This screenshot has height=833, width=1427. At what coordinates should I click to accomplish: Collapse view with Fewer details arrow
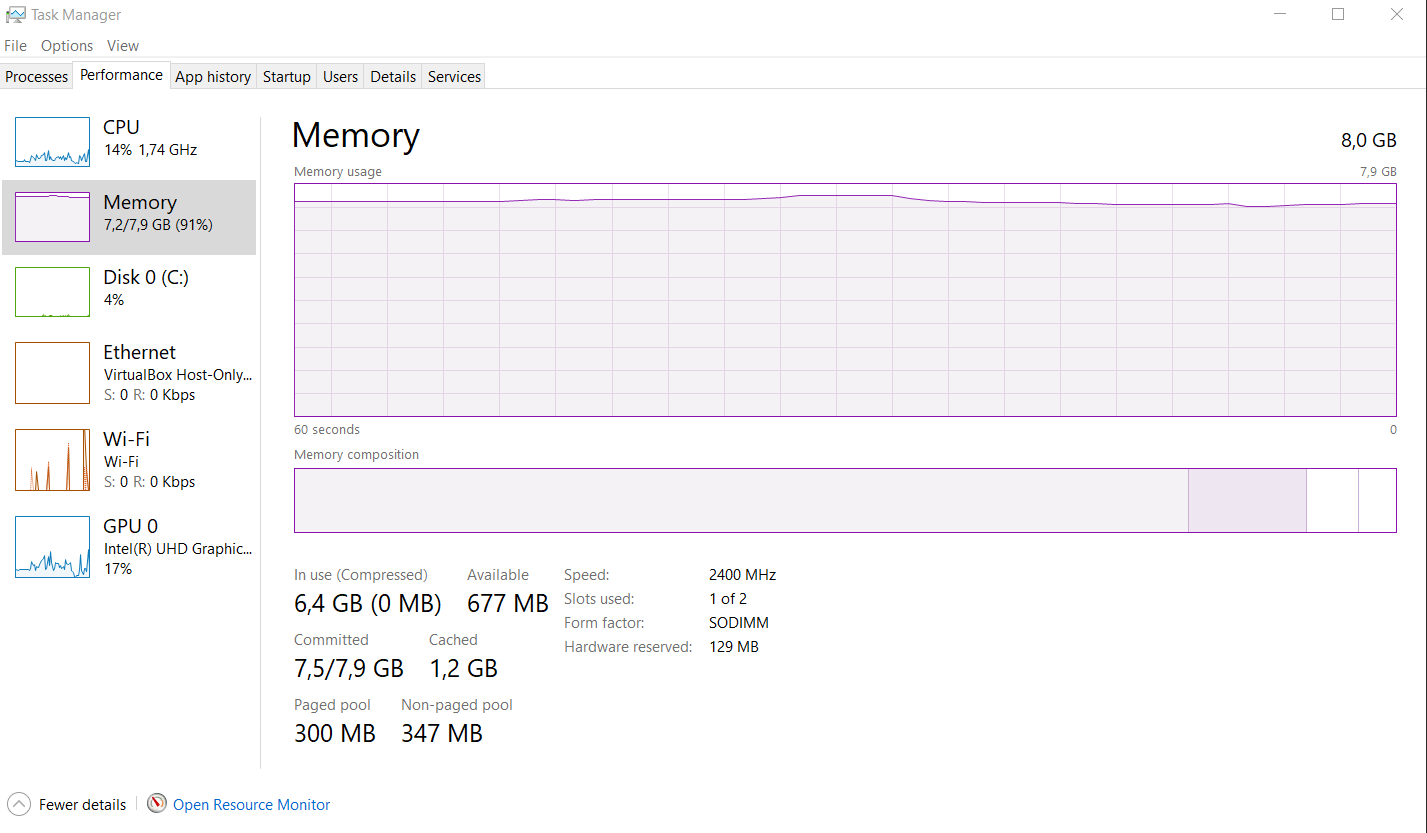[19, 804]
